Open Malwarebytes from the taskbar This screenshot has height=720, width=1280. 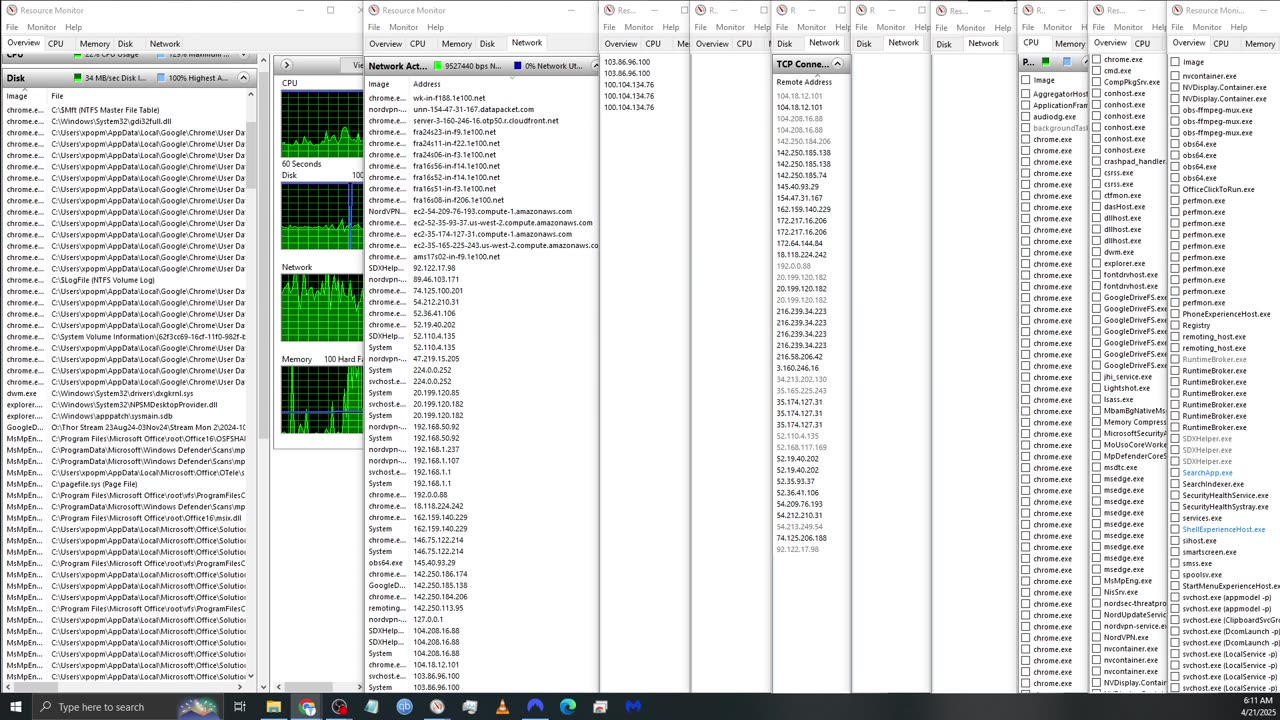click(x=633, y=707)
